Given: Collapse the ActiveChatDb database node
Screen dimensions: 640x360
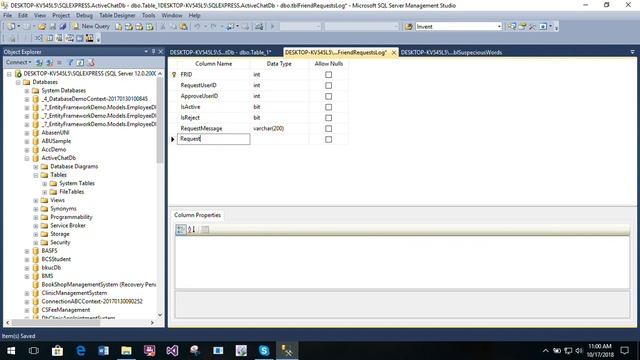Looking at the screenshot, I should 27,158.
